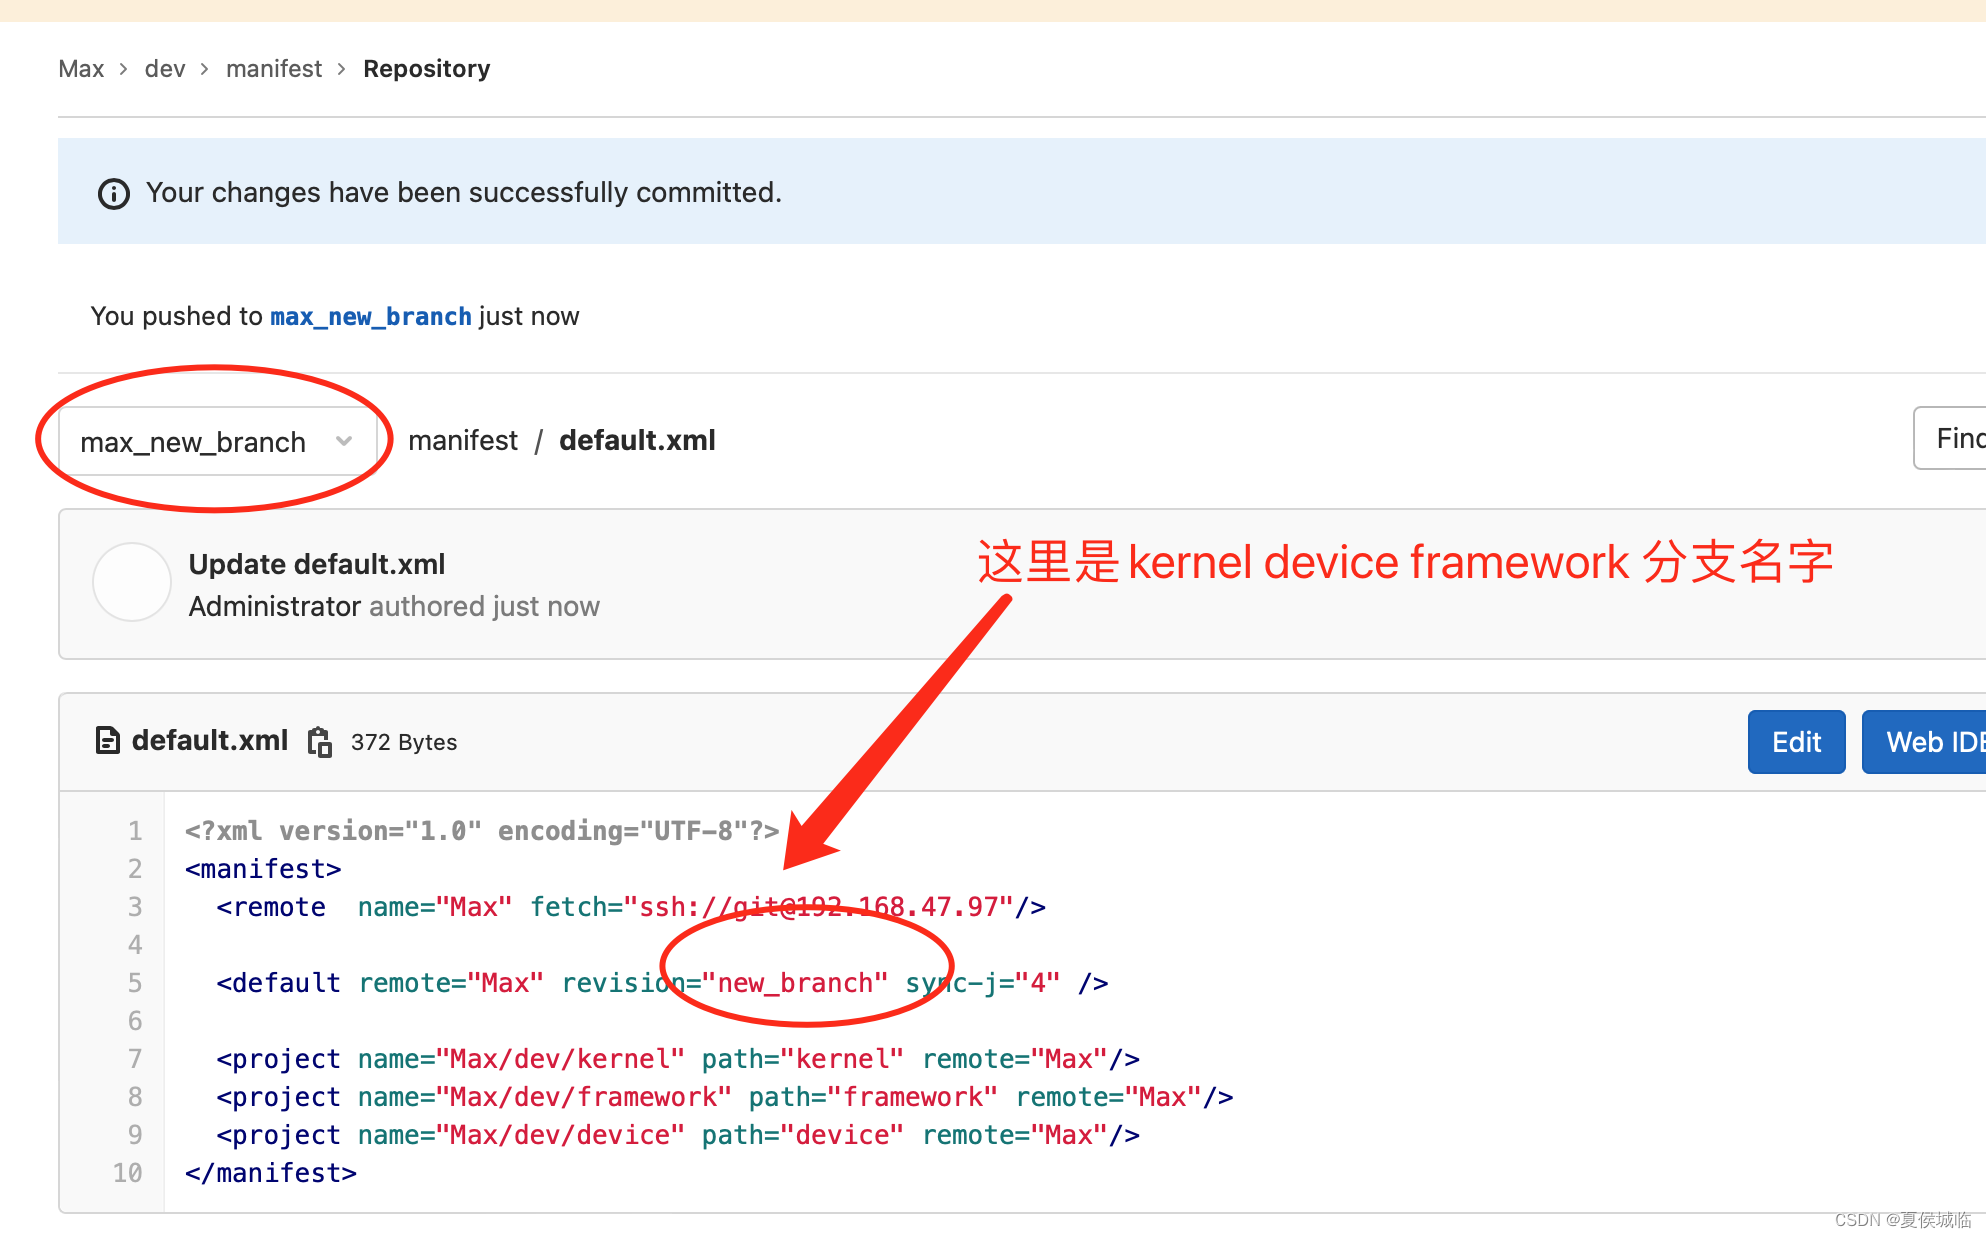Go to the Max breadcrumb
This screenshot has width=1986, height=1238.
(81, 69)
